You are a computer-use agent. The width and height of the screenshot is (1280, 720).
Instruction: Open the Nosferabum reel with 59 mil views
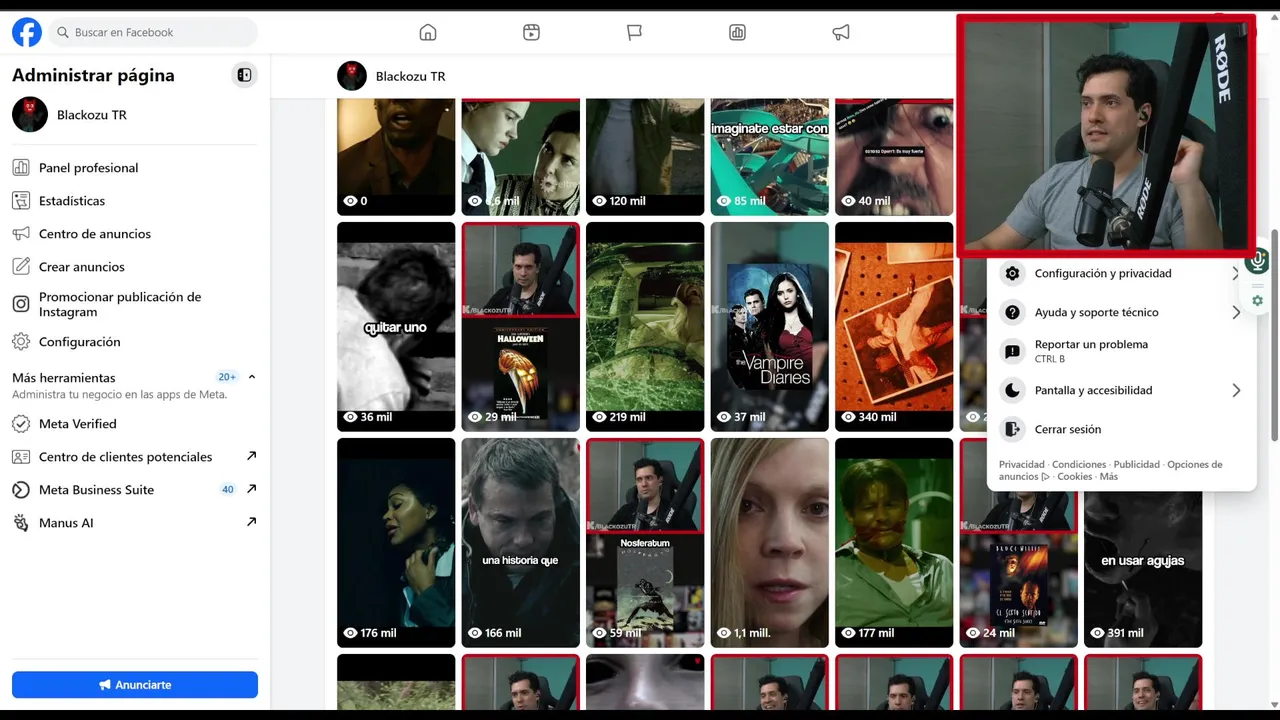[x=645, y=543]
